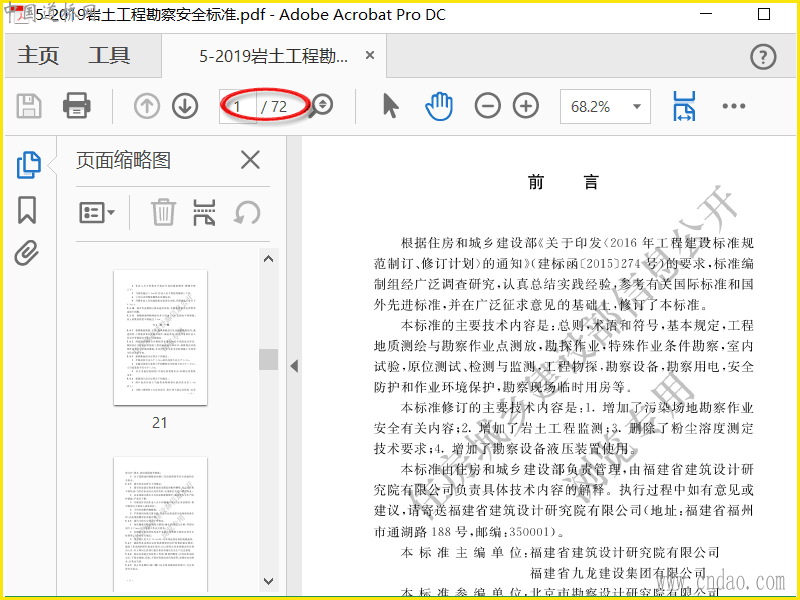
Task: Select the thumbnail below page 21
Action: point(160,524)
